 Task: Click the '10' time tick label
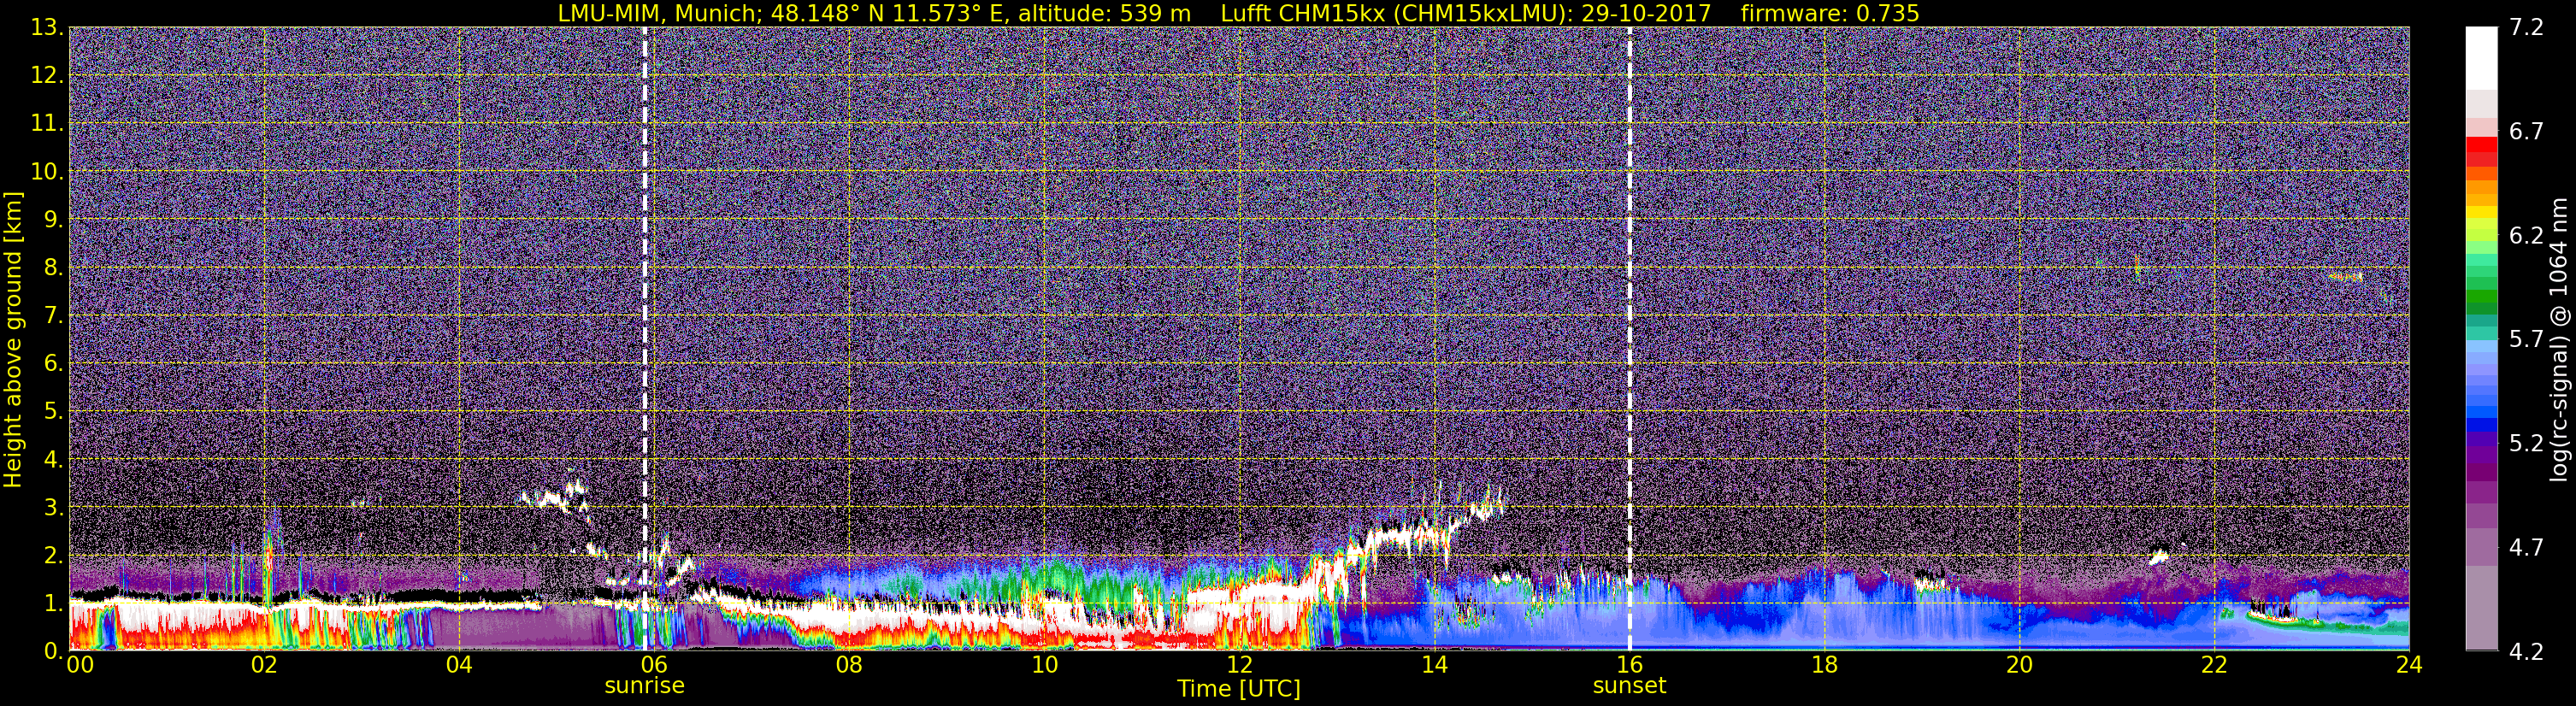pyautogui.click(x=1044, y=665)
